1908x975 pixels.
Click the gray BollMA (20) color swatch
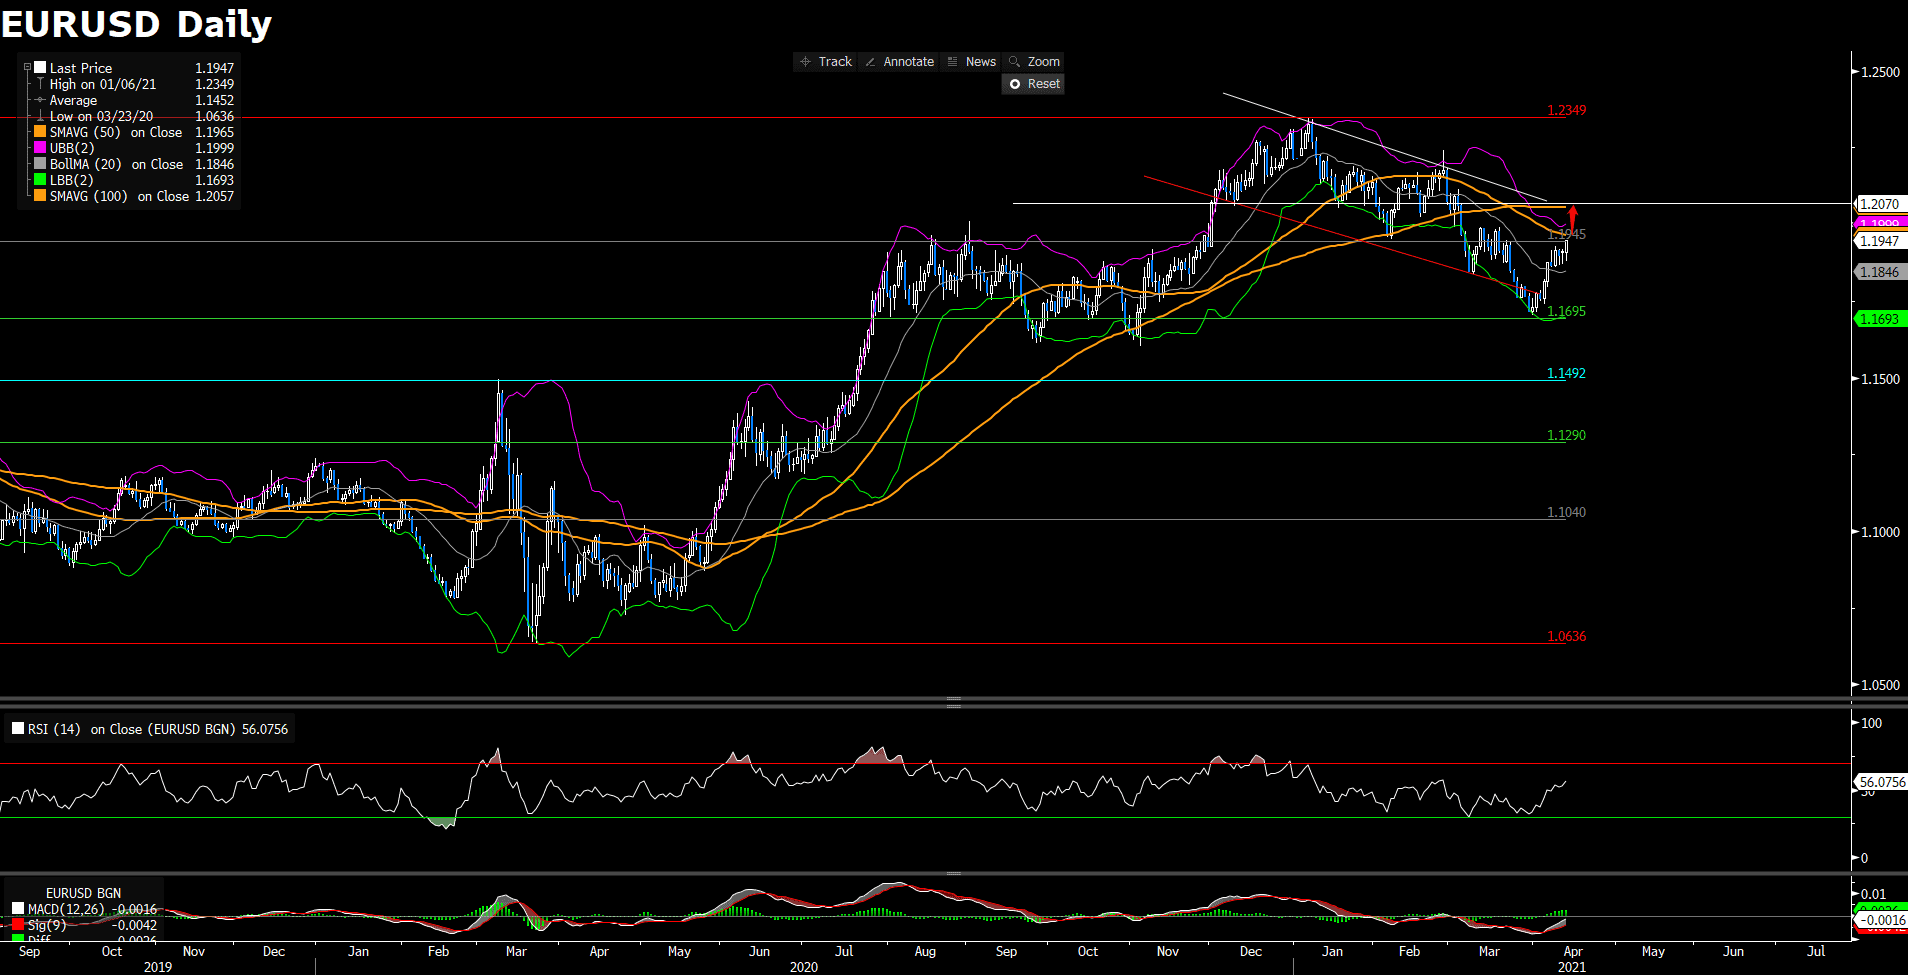coord(40,163)
